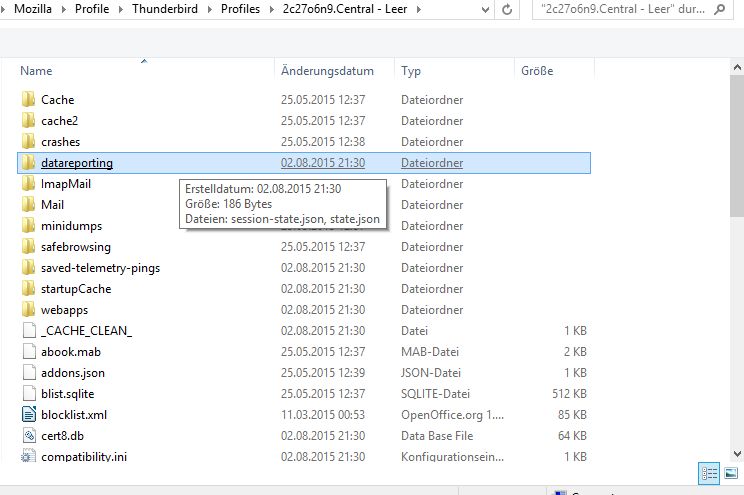Screen dimensions: 744x495
Task: Click the webapps folder icon
Action: click(x=28, y=309)
